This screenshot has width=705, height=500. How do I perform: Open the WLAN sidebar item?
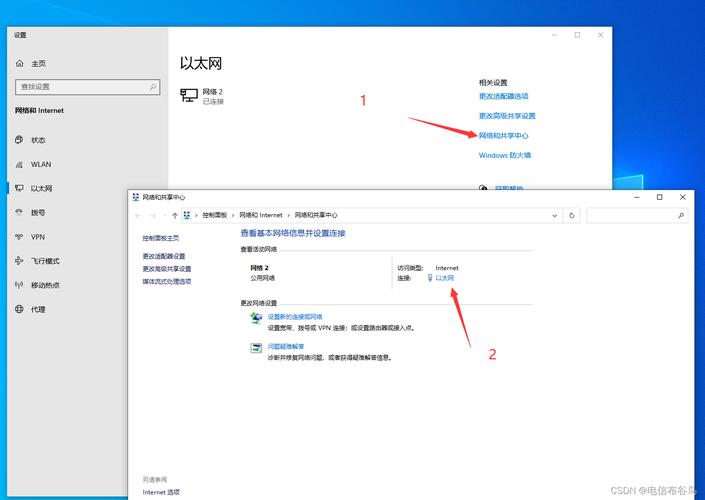pos(41,164)
